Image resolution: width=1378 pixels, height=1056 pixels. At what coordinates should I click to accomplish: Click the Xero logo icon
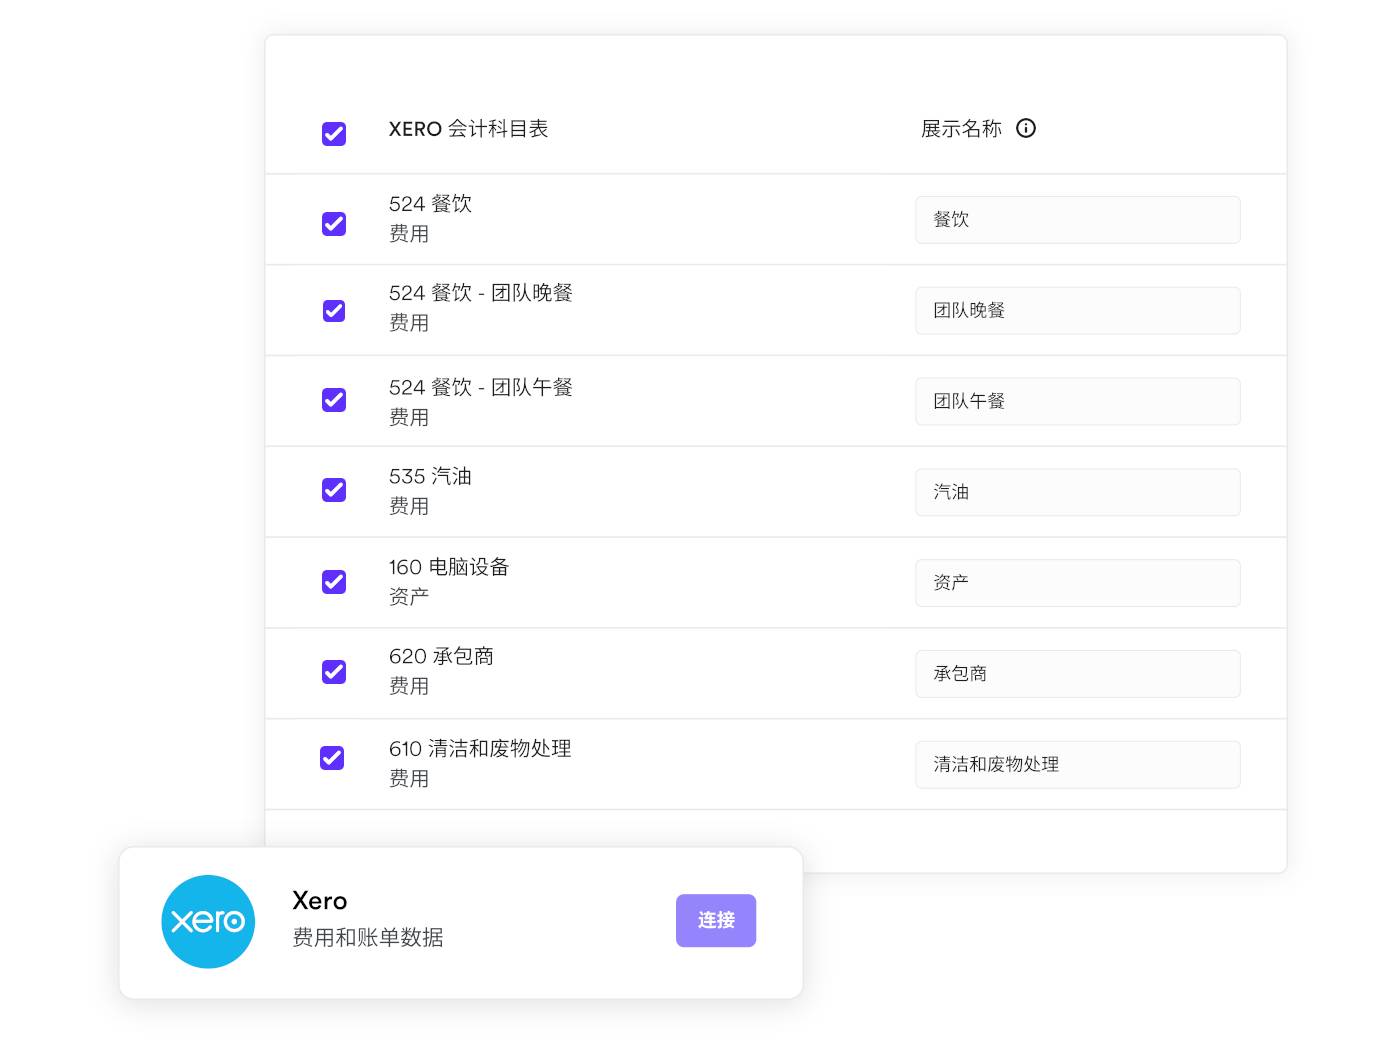tap(208, 922)
